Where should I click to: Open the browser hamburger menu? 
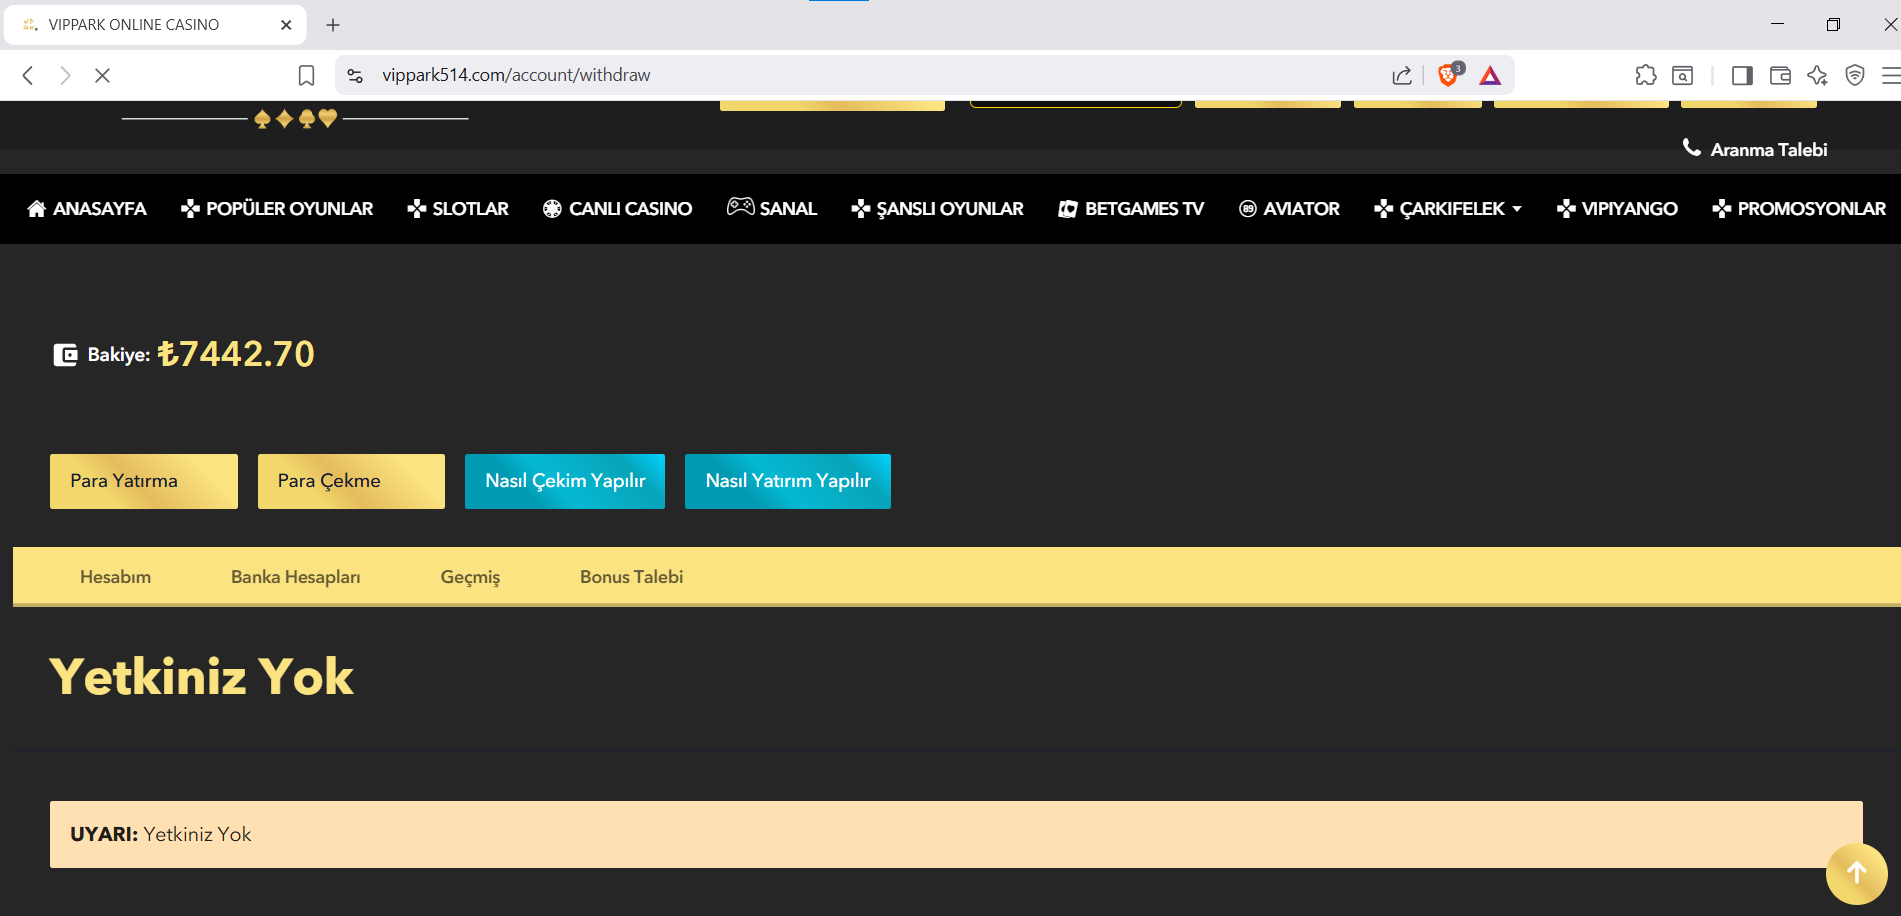(x=1890, y=75)
